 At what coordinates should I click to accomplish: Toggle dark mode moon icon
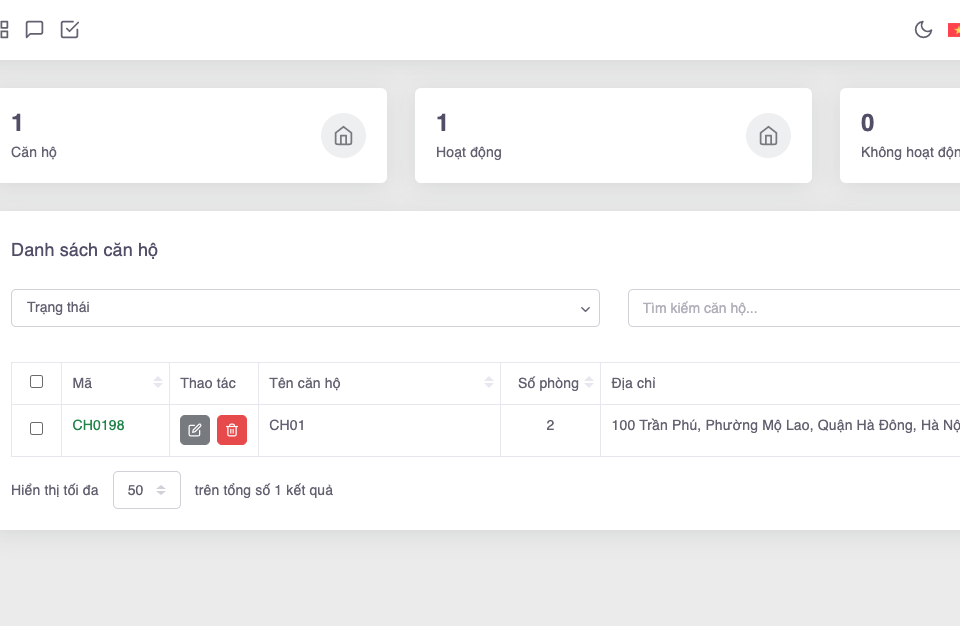(923, 29)
